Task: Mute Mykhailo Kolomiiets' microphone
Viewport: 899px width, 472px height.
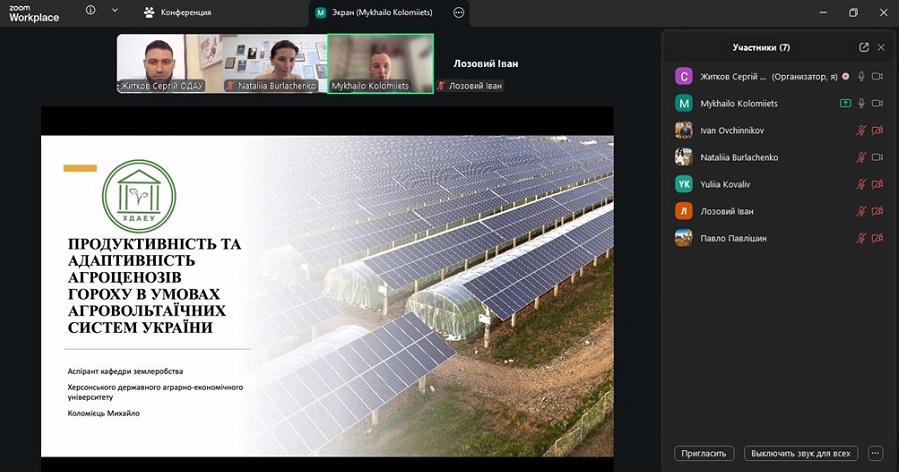Action: [861, 103]
